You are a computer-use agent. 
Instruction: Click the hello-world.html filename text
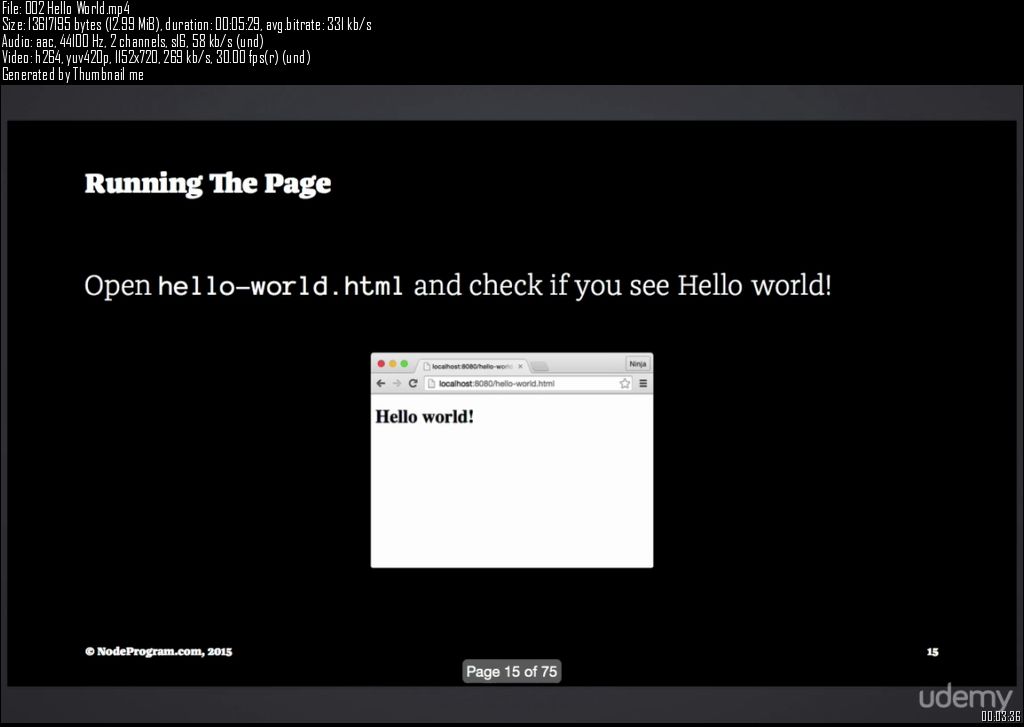[281, 286]
